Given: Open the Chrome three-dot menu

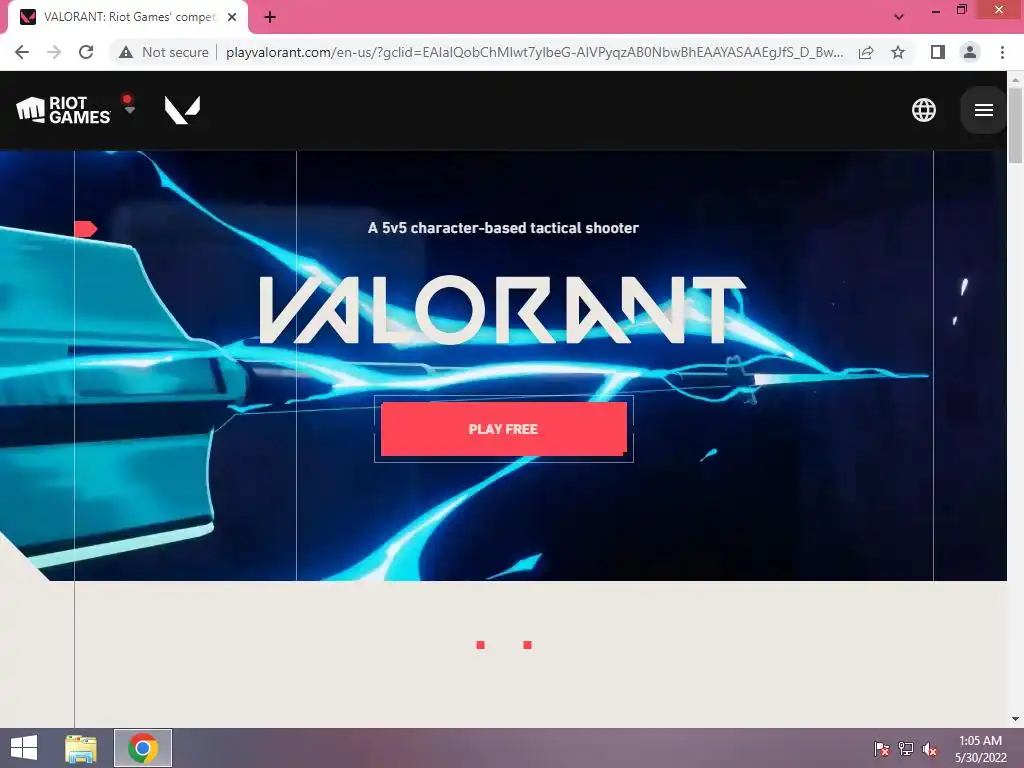Looking at the screenshot, I should (1002, 52).
